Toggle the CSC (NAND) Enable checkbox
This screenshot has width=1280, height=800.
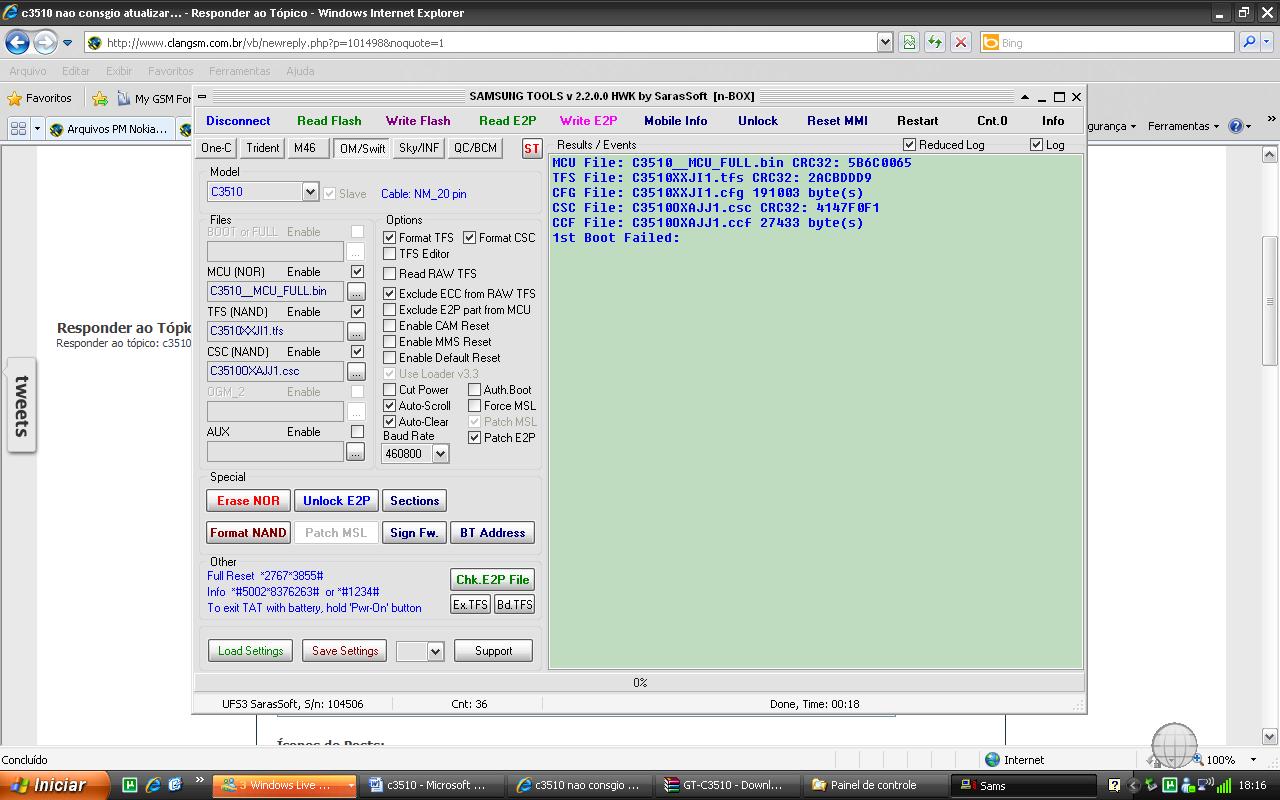pos(357,352)
